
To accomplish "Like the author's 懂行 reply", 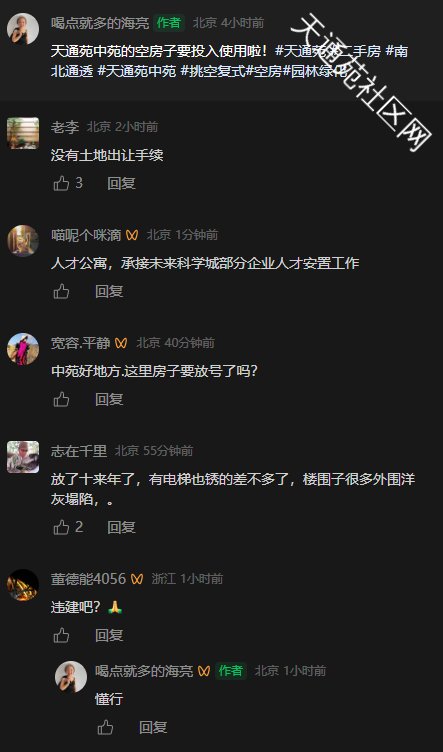I will click(x=105, y=728).
